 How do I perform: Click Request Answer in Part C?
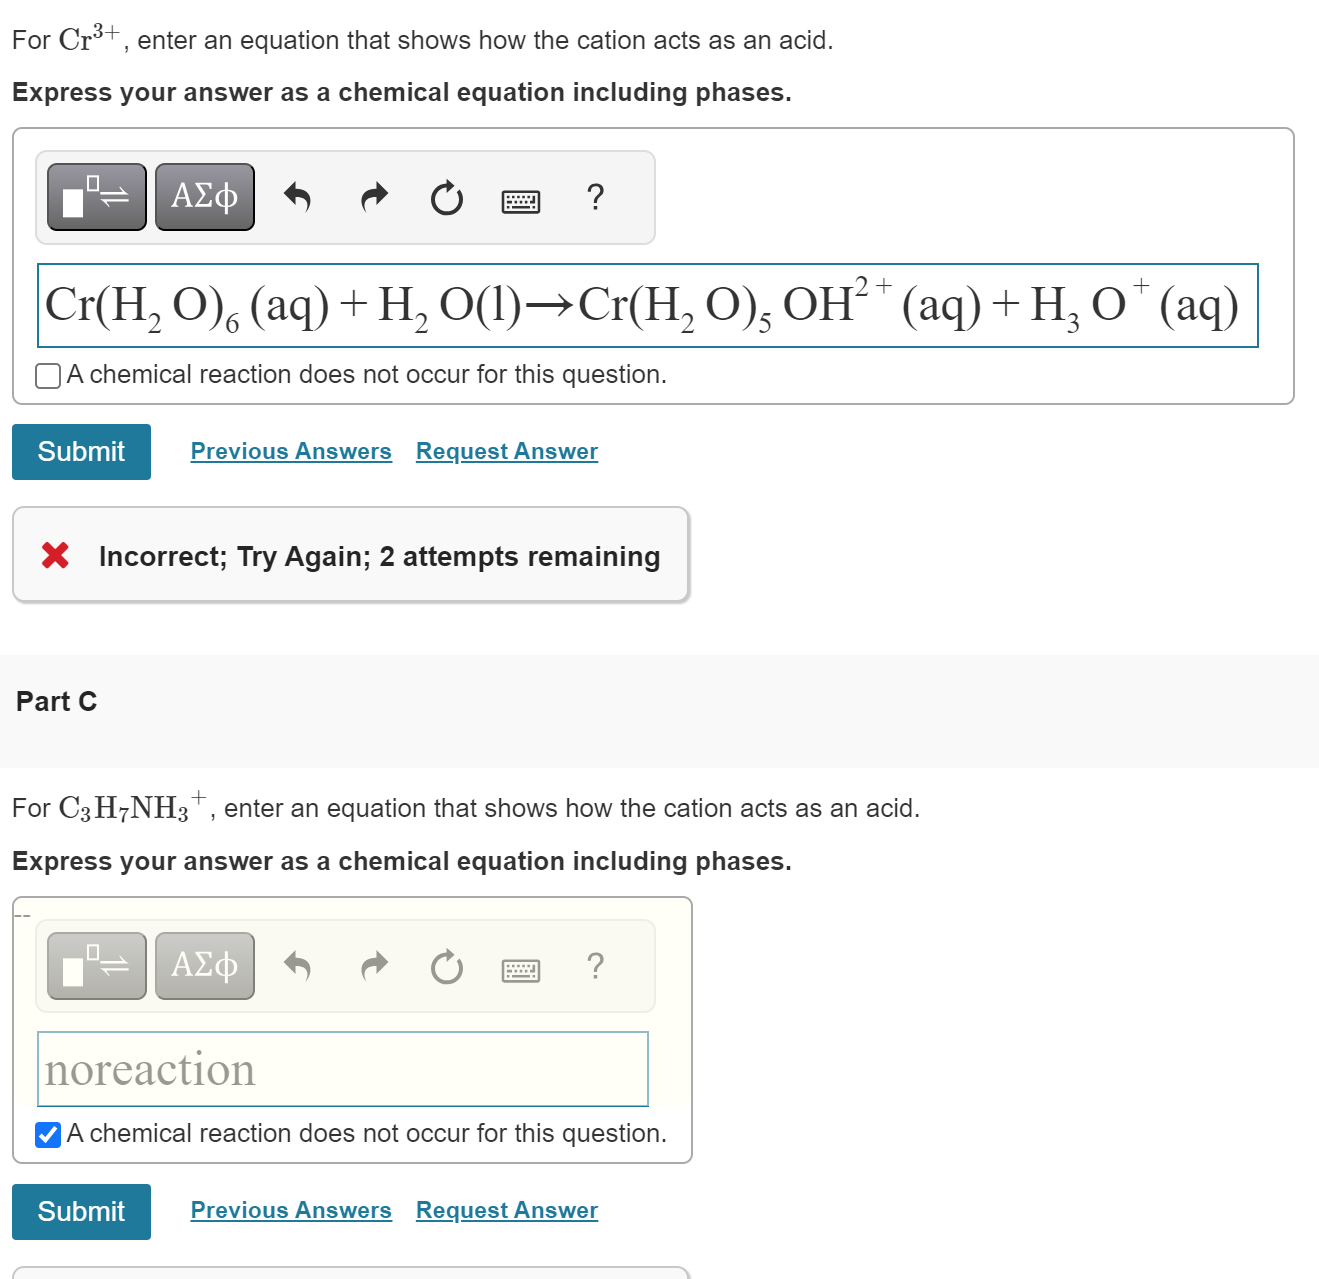click(x=505, y=1210)
